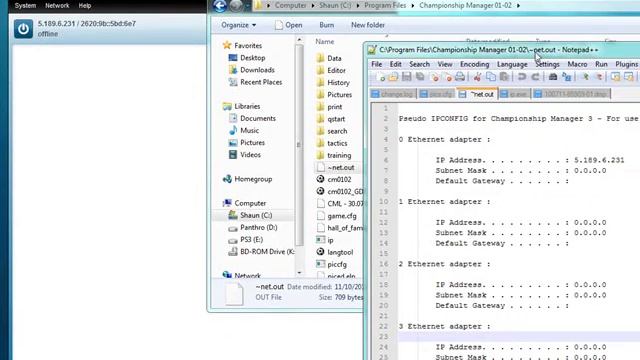Switch to the .dmp document tab
Viewport: 640px width, 360px height.
click(571, 94)
